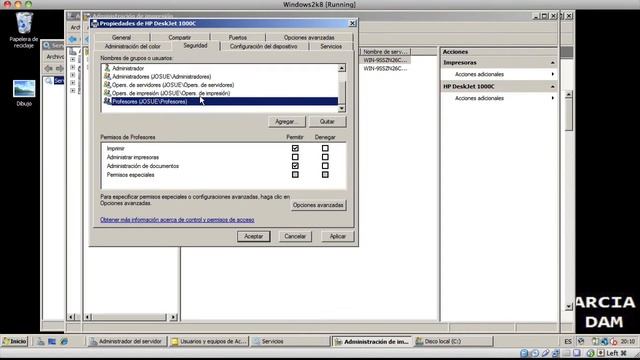Expand the third tree node plus sign
Viewport: 640px width, 360px height.
73,75
